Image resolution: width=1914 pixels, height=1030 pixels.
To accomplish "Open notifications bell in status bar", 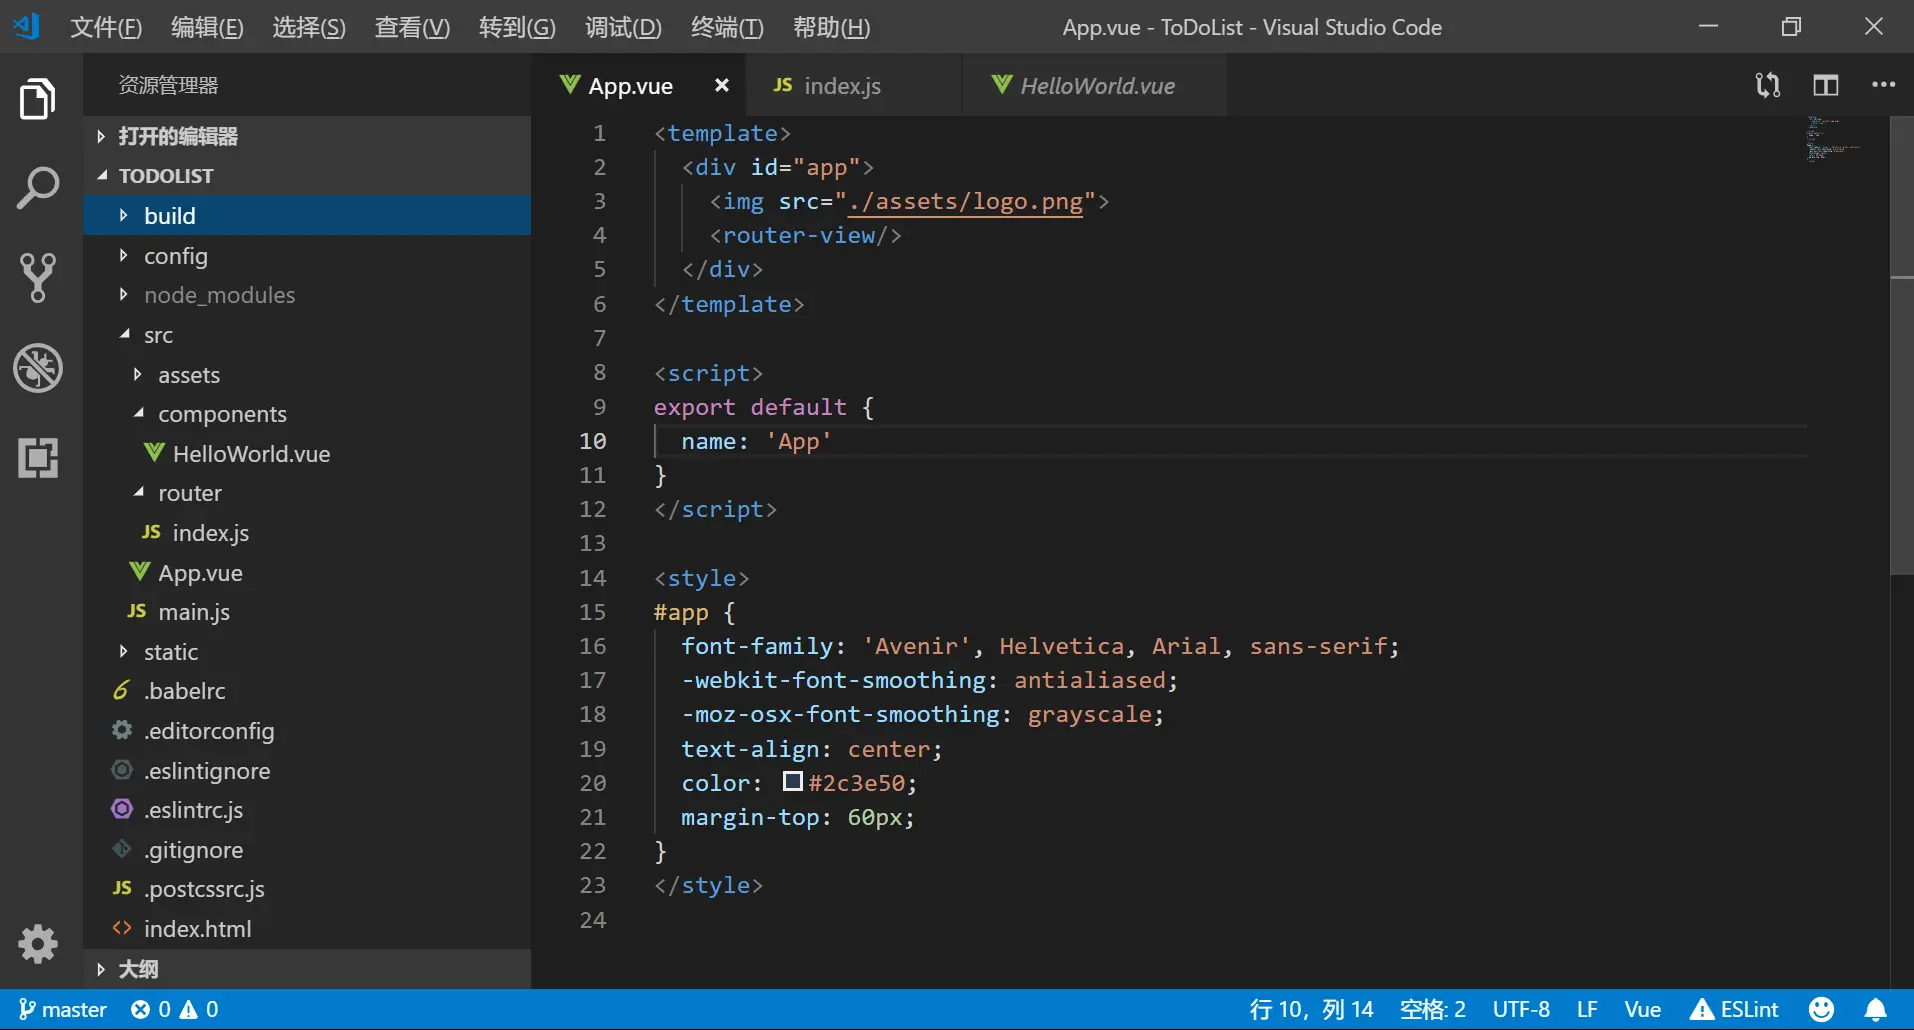I will pyautogui.click(x=1876, y=1010).
